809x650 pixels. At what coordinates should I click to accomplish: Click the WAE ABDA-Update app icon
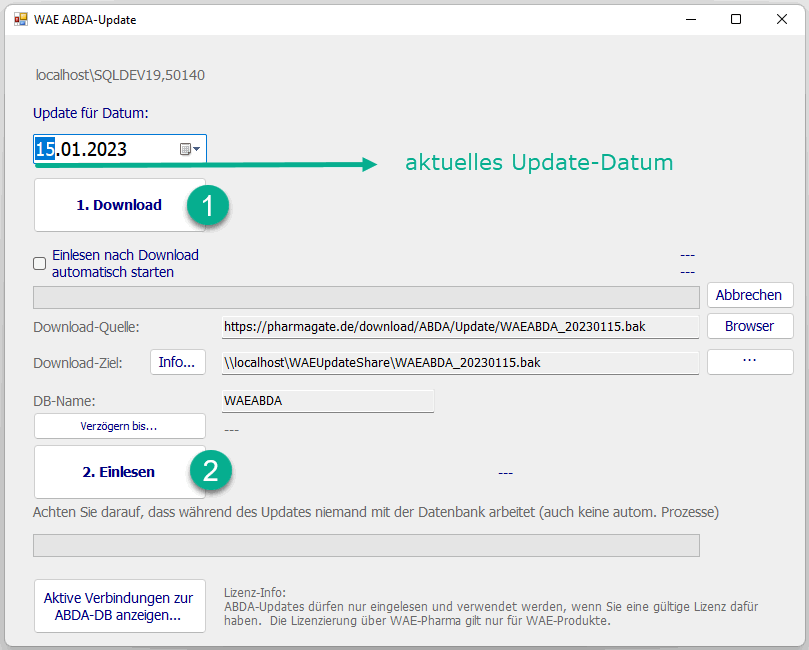(21, 20)
